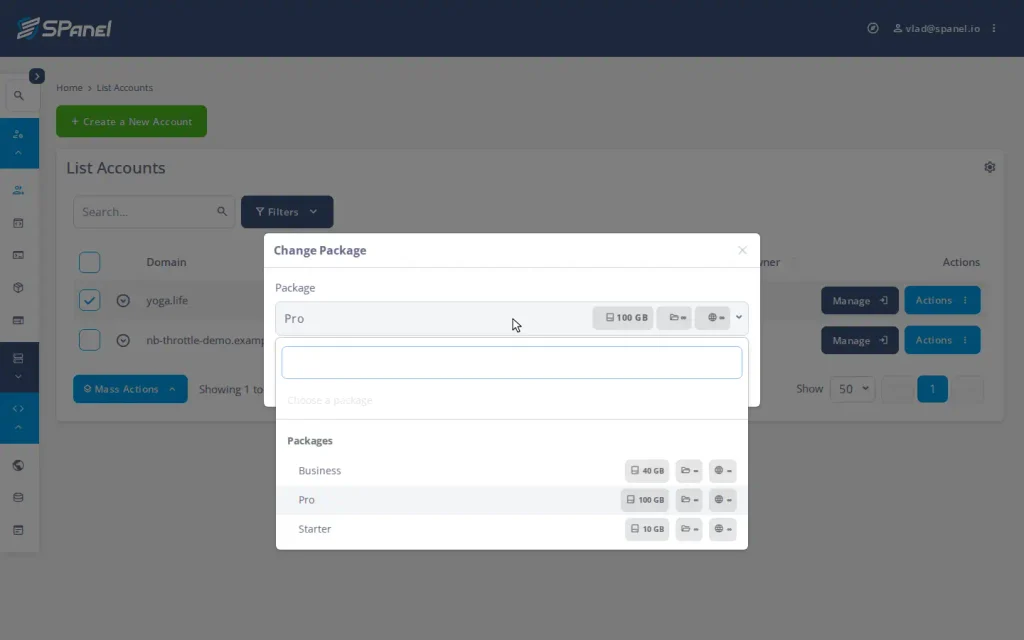Expand the yoga.life row details
The image size is (1024, 640).
pos(123,300)
